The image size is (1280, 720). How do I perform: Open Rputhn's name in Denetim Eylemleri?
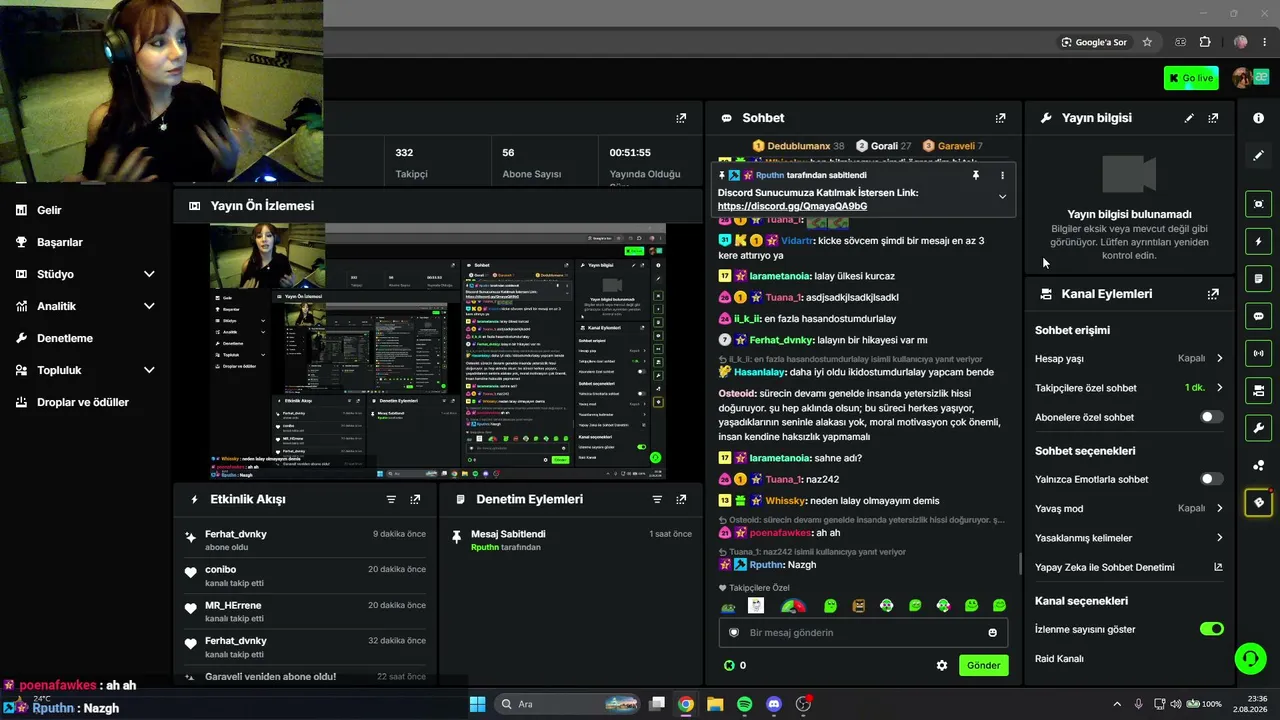click(485, 547)
